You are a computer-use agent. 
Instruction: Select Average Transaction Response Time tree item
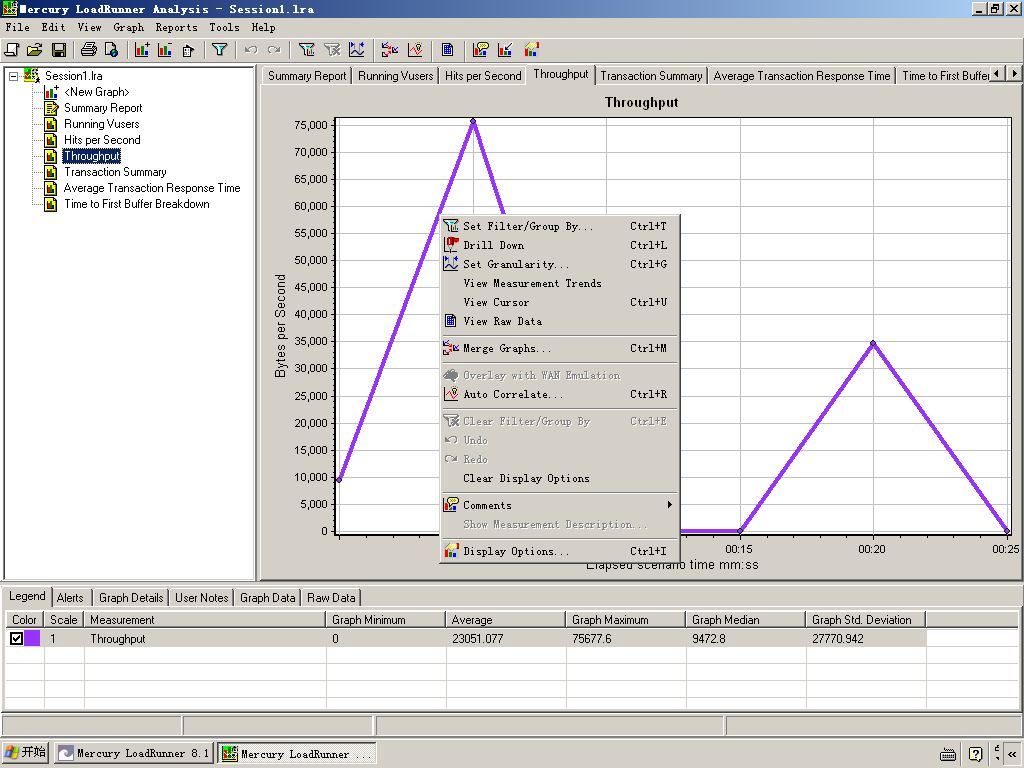click(x=152, y=188)
